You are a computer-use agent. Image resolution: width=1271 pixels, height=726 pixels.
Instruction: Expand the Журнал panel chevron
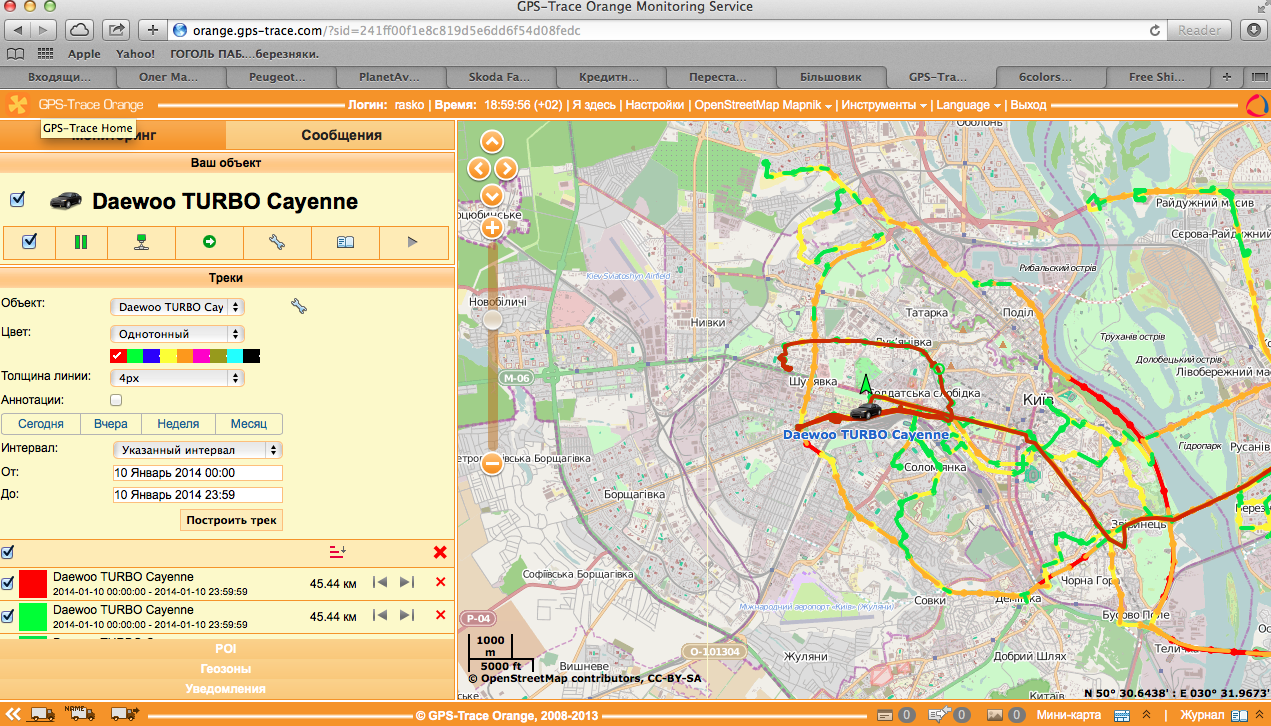[1262, 715]
